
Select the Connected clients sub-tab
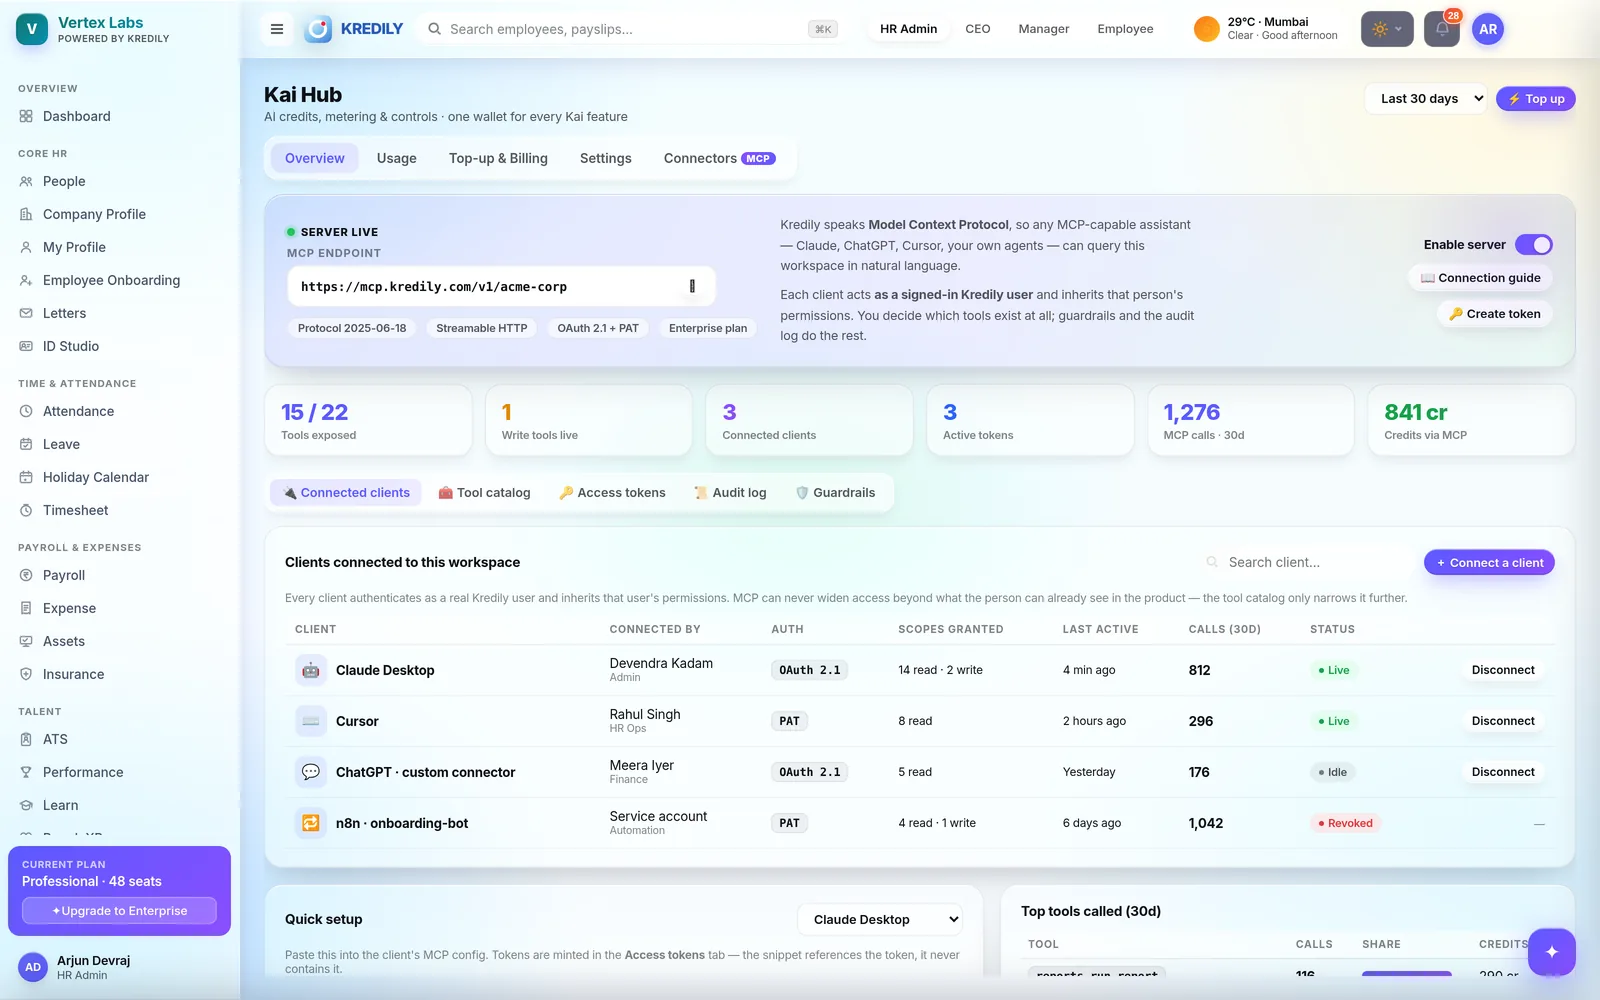(x=346, y=492)
